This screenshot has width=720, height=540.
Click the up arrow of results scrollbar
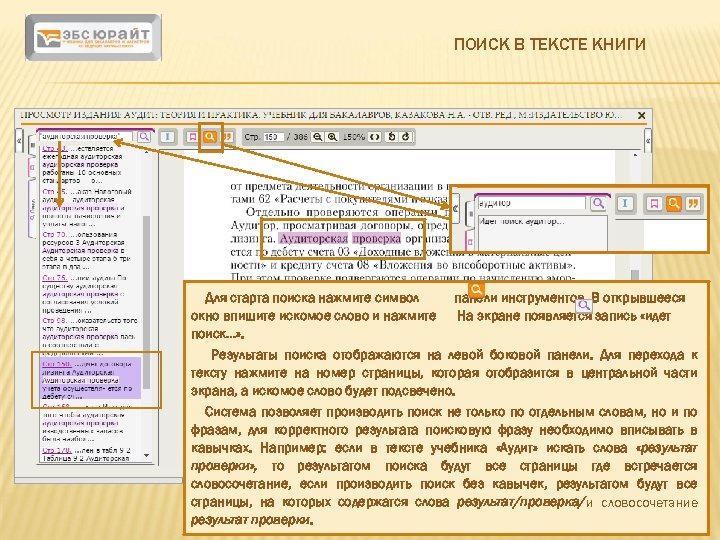pyautogui.click(x=146, y=152)
